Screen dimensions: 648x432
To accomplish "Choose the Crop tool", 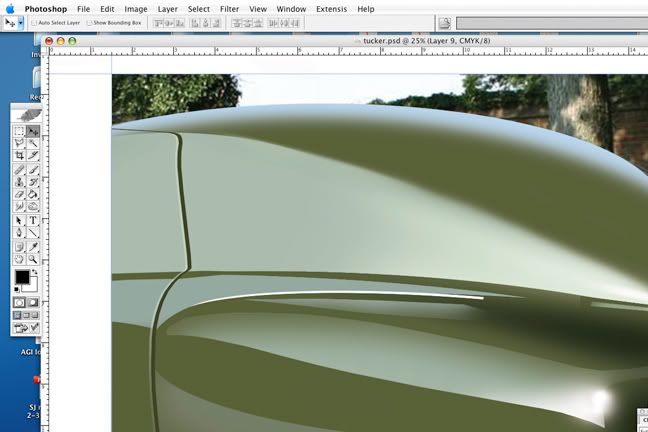I will [19, 156].
